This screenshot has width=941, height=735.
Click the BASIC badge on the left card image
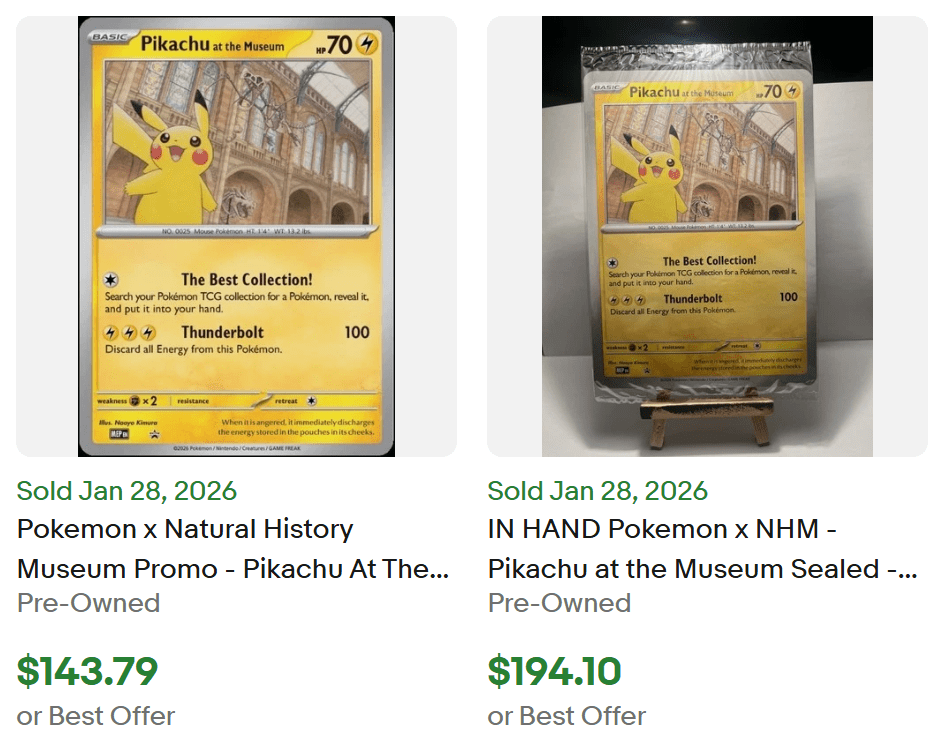(109, 33)
